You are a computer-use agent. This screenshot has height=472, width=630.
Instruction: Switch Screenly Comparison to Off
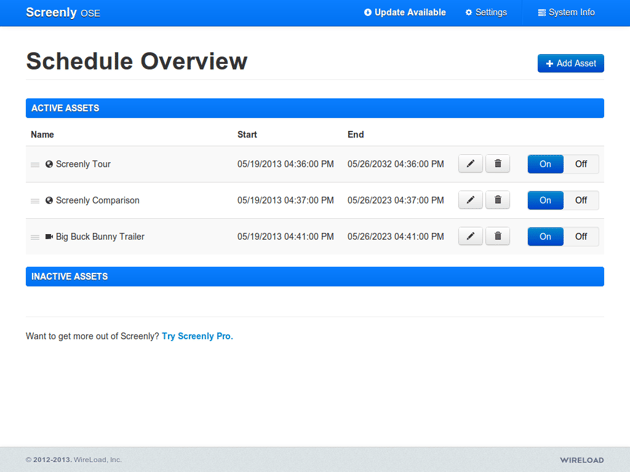pyautogui.click(x=581, y=200)
